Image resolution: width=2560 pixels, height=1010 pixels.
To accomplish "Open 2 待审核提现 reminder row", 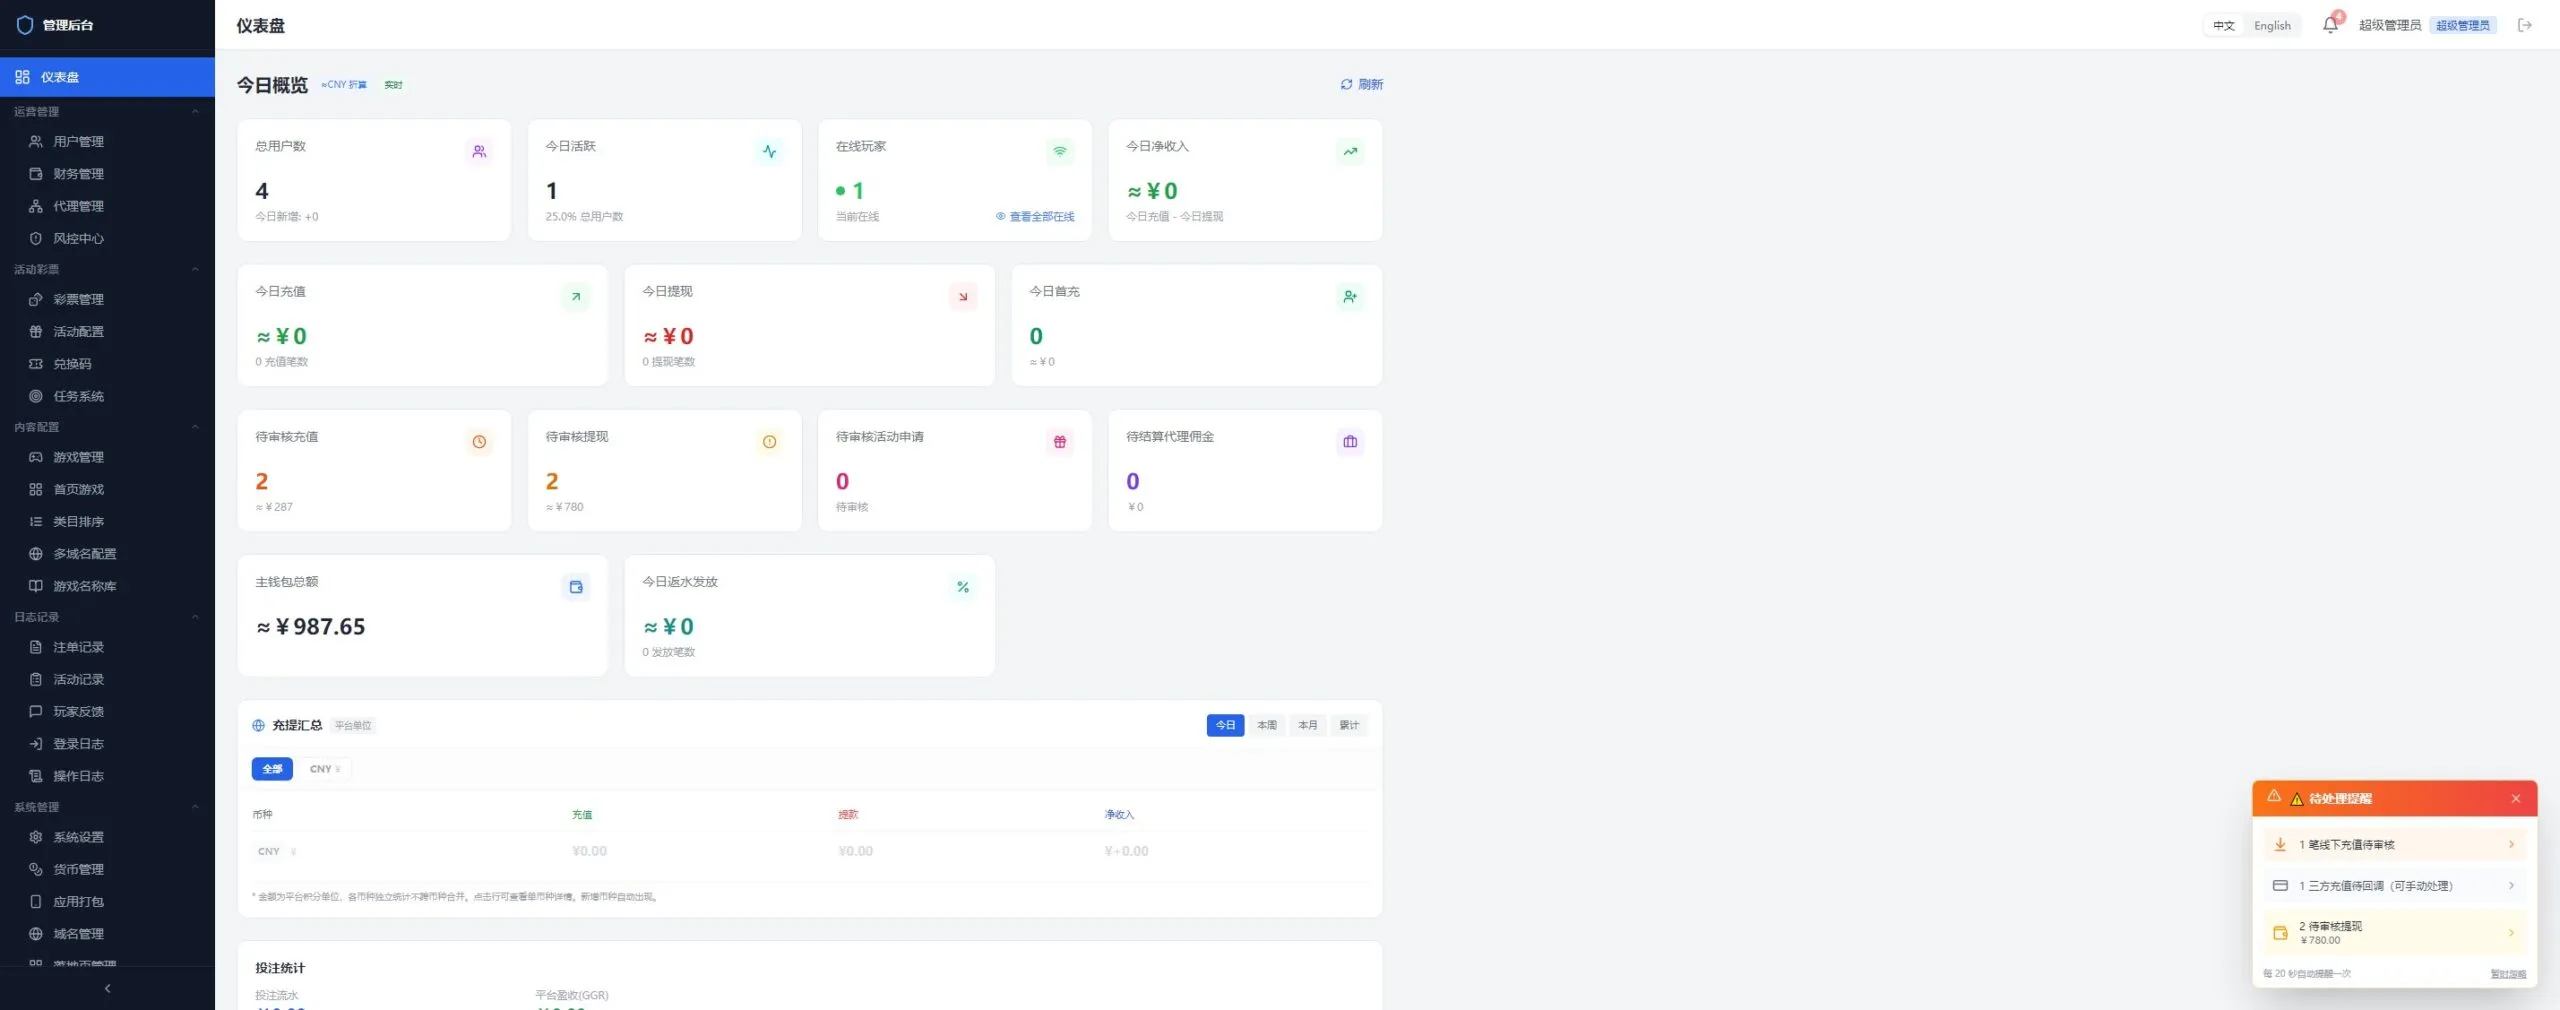I will 2395,933.
